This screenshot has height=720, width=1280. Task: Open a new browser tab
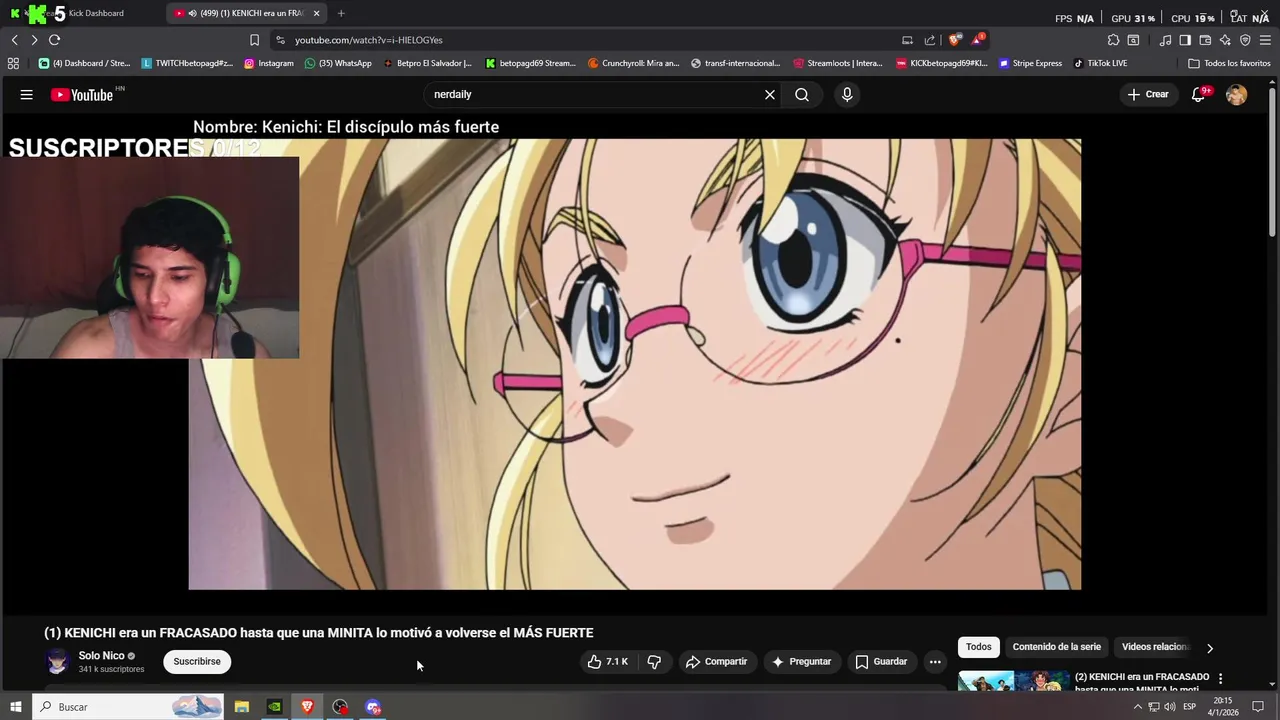coord(341,13)
